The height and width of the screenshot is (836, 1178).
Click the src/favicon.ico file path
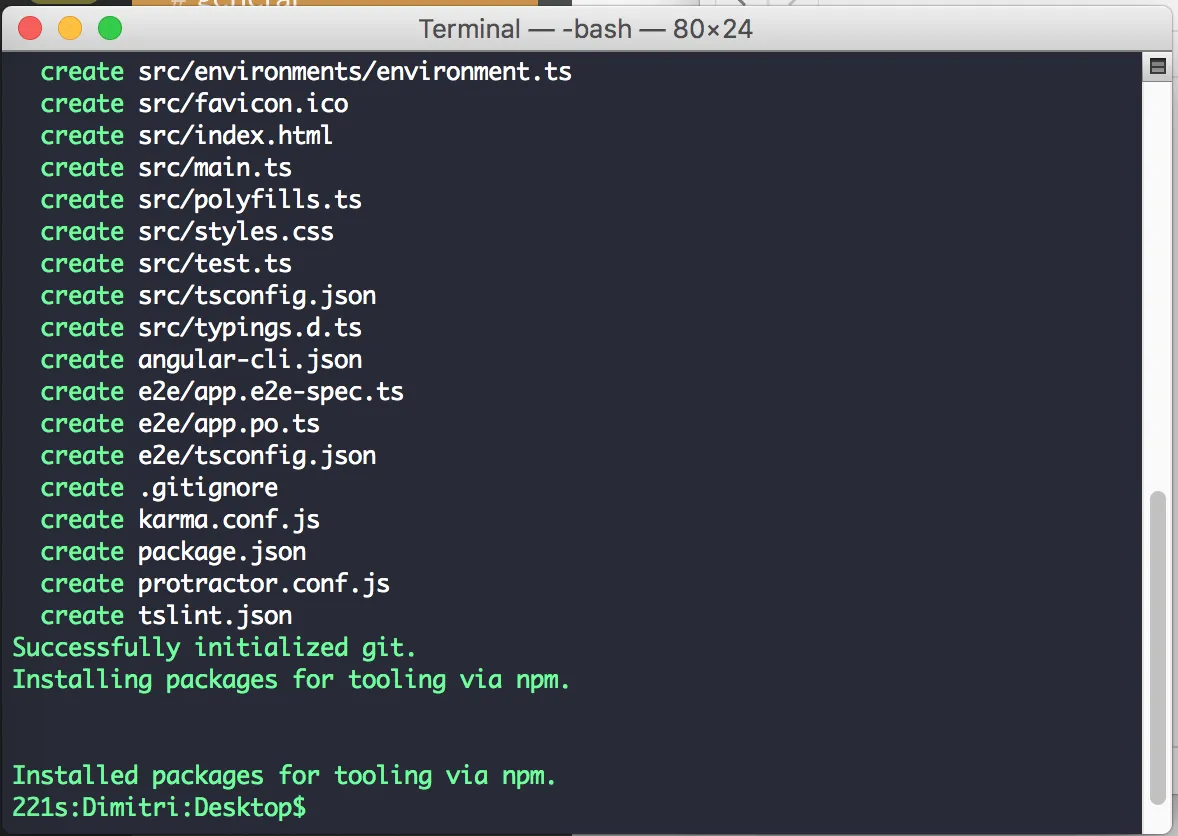243,104
